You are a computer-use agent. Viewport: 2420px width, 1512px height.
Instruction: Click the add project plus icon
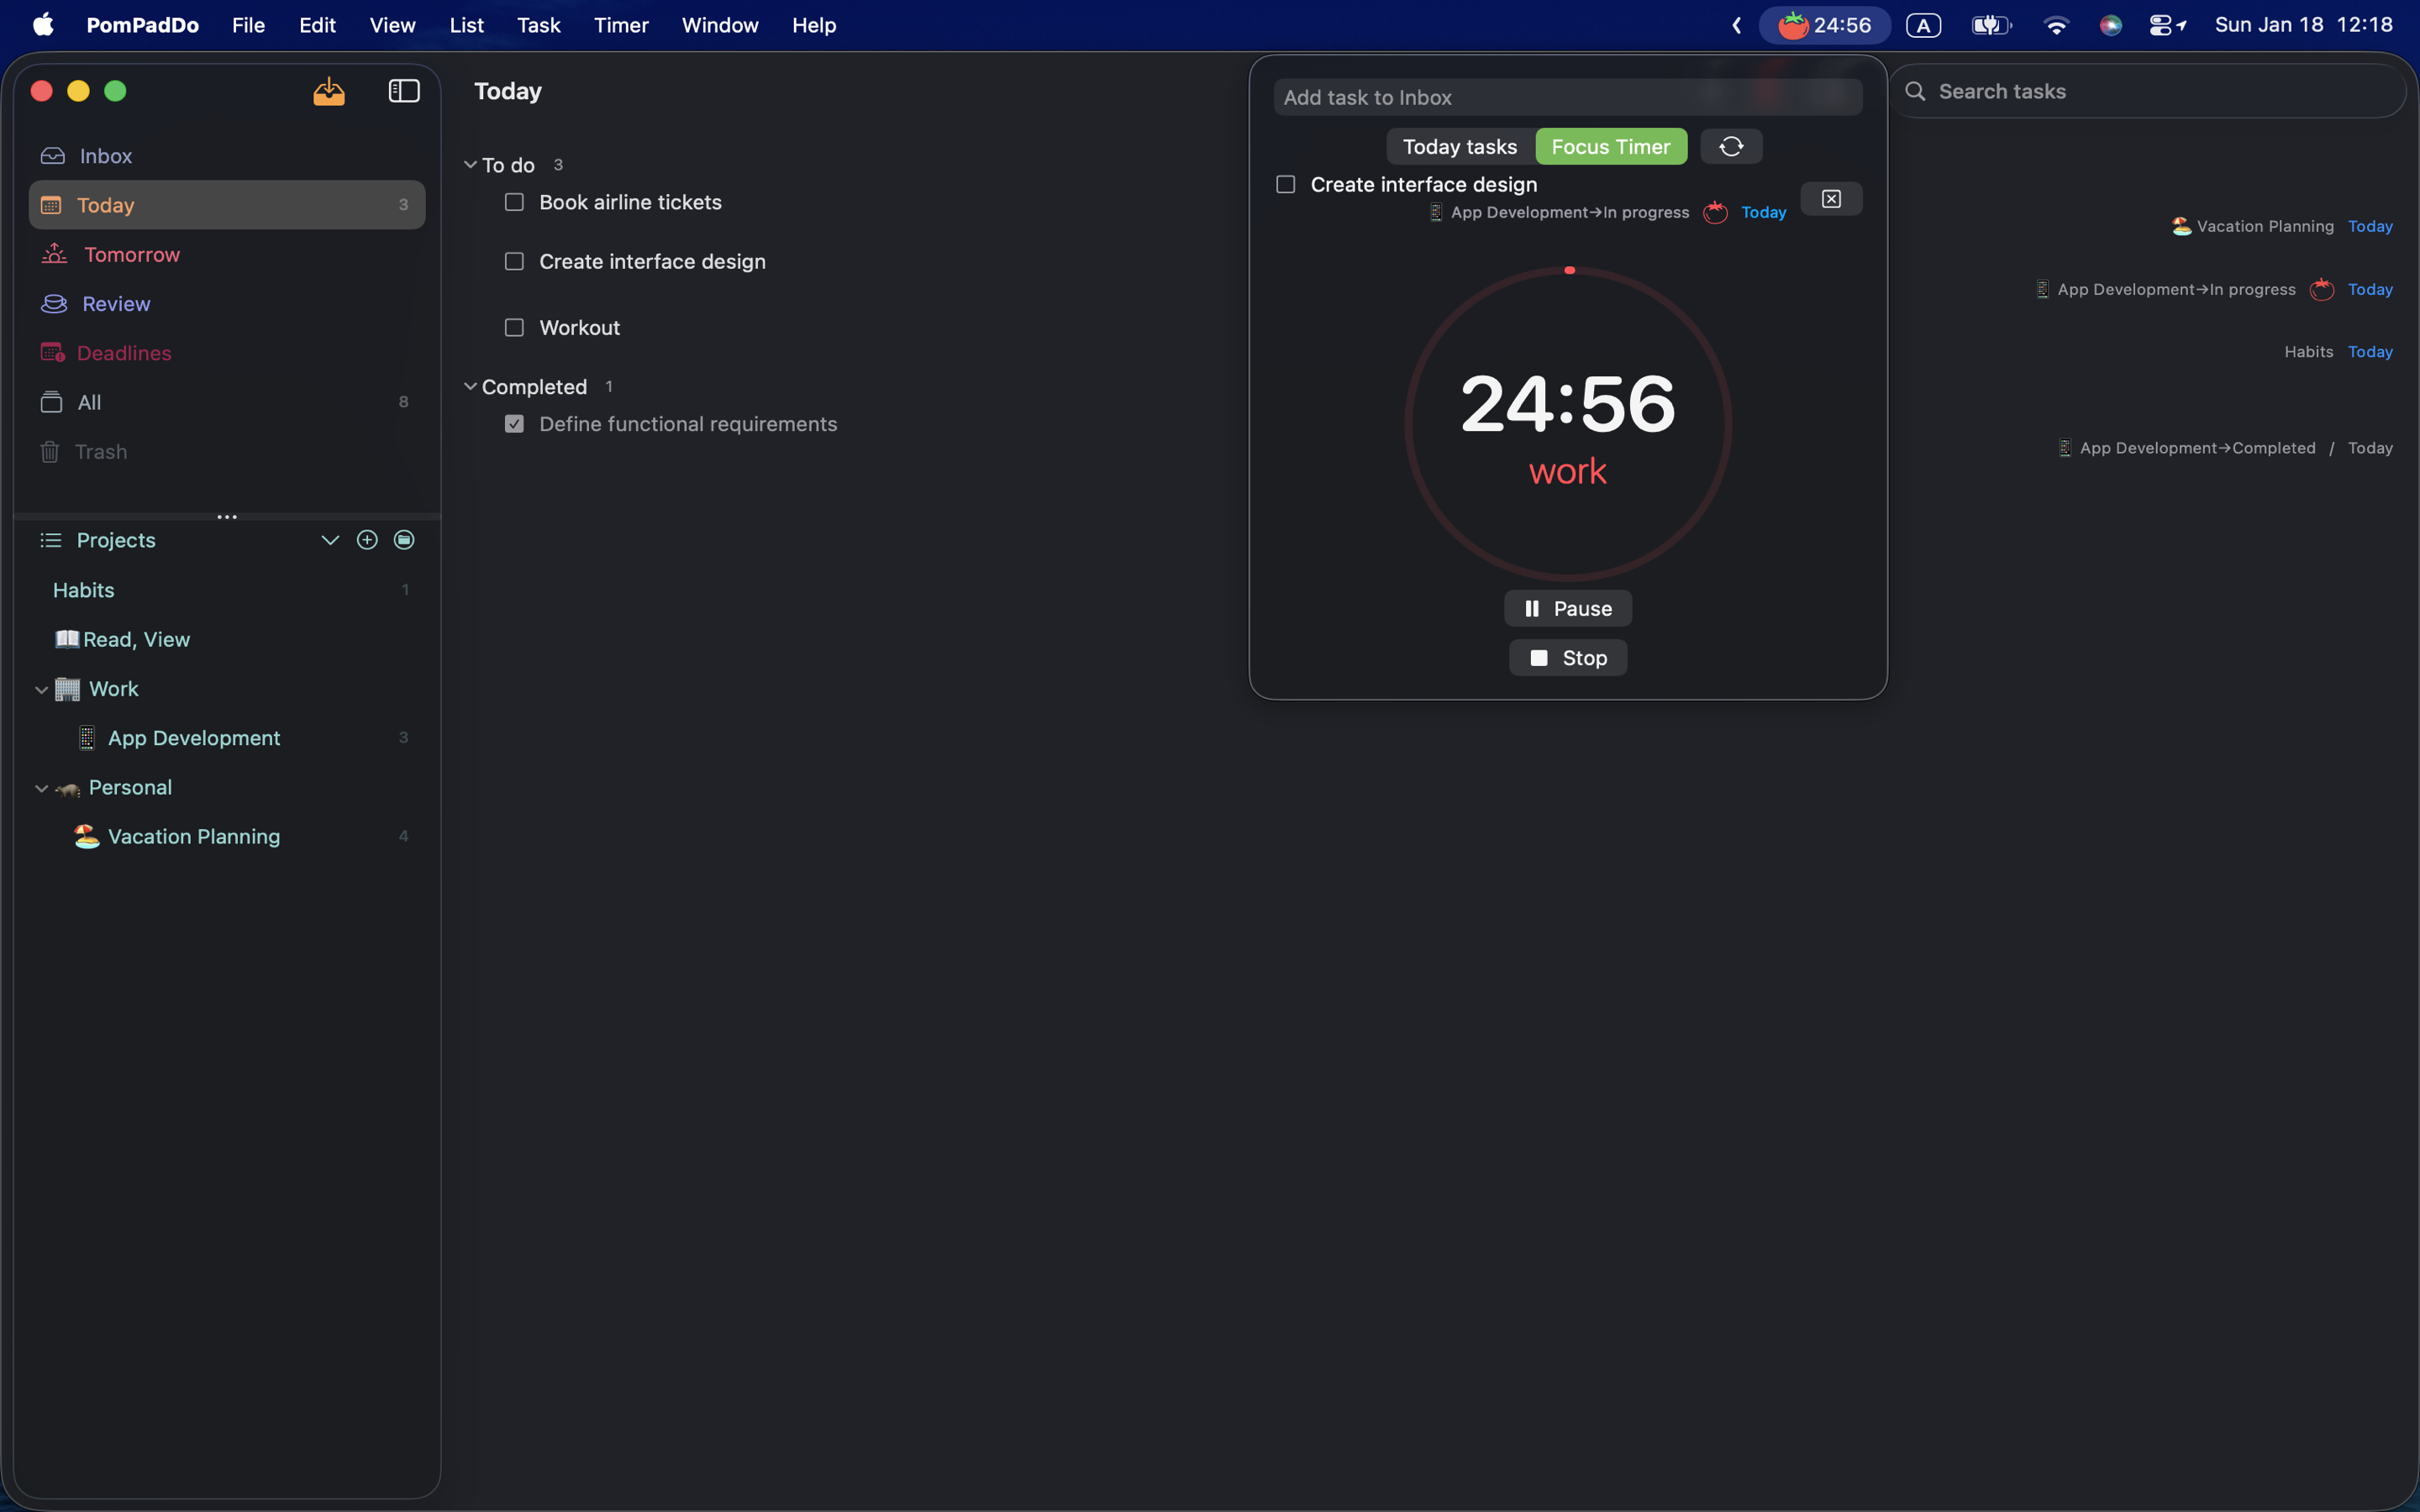click(x=367, y=540)
